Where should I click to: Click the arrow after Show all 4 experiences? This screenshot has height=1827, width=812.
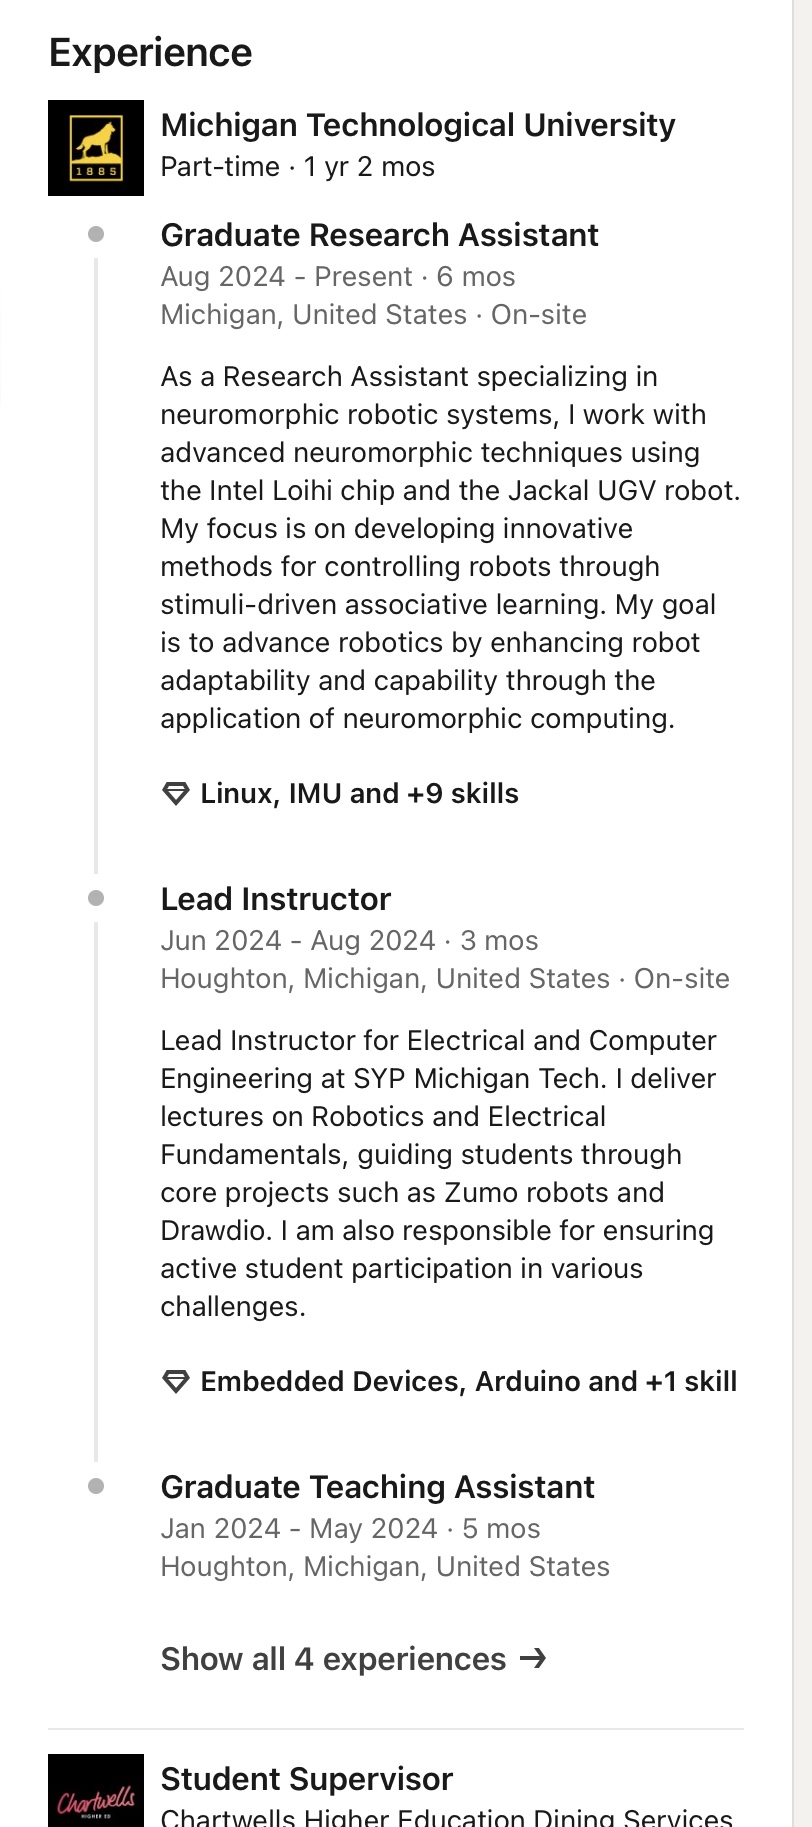pyautogui.click(x=534, y=1659)
